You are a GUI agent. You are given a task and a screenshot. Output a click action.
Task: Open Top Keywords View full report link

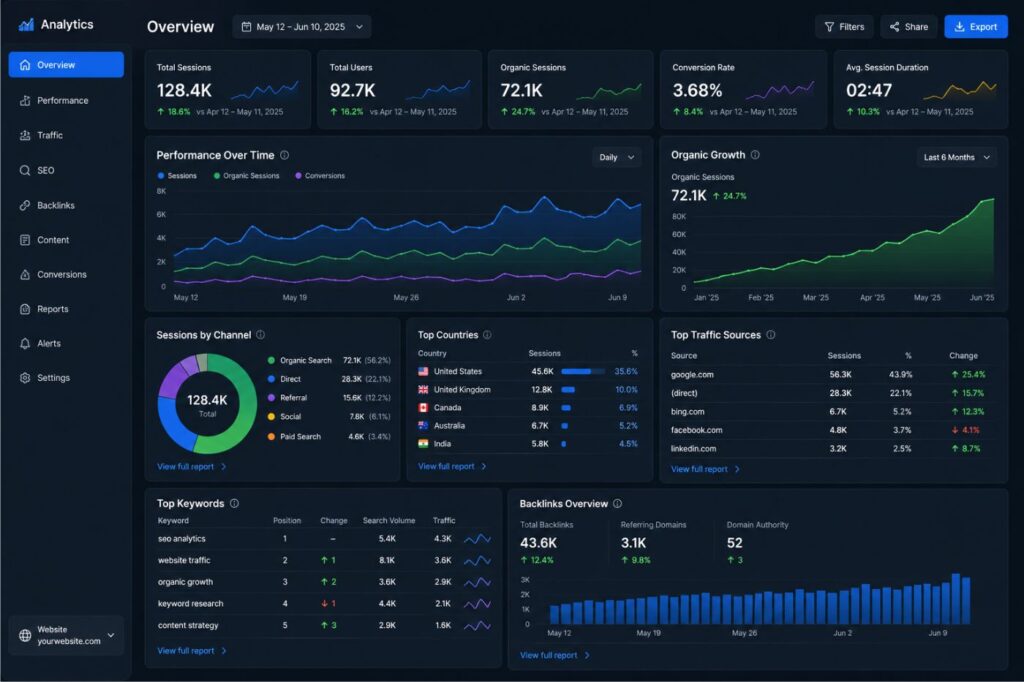point(191,651)
